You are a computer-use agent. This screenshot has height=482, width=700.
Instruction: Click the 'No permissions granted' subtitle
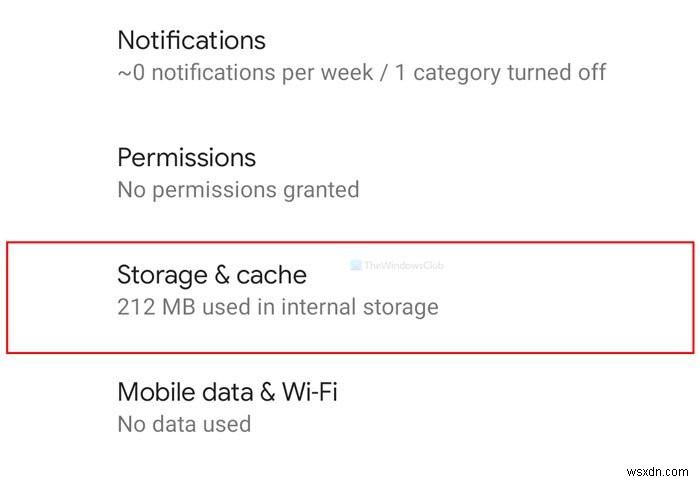click(x=238, y=189)
